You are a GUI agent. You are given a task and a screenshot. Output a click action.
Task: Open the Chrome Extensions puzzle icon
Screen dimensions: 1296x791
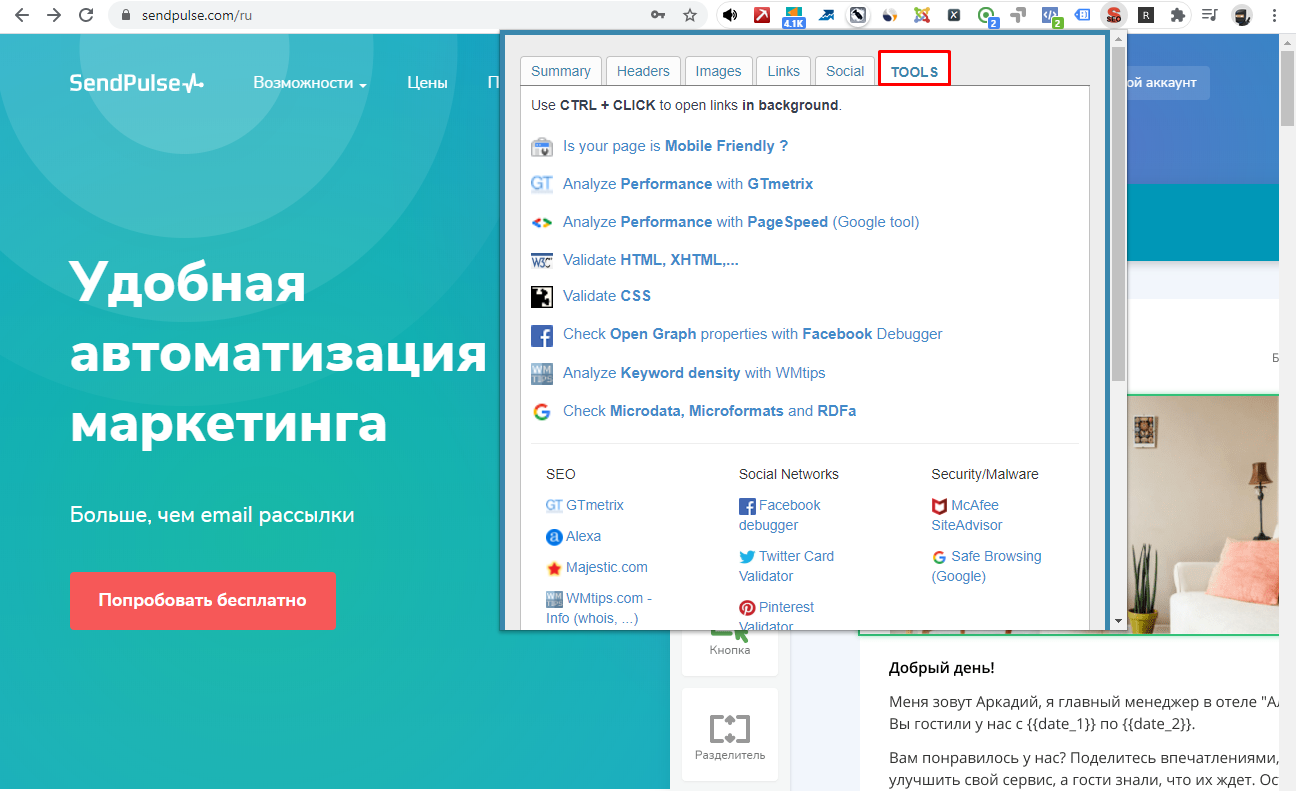click(x=1178, y=15)
